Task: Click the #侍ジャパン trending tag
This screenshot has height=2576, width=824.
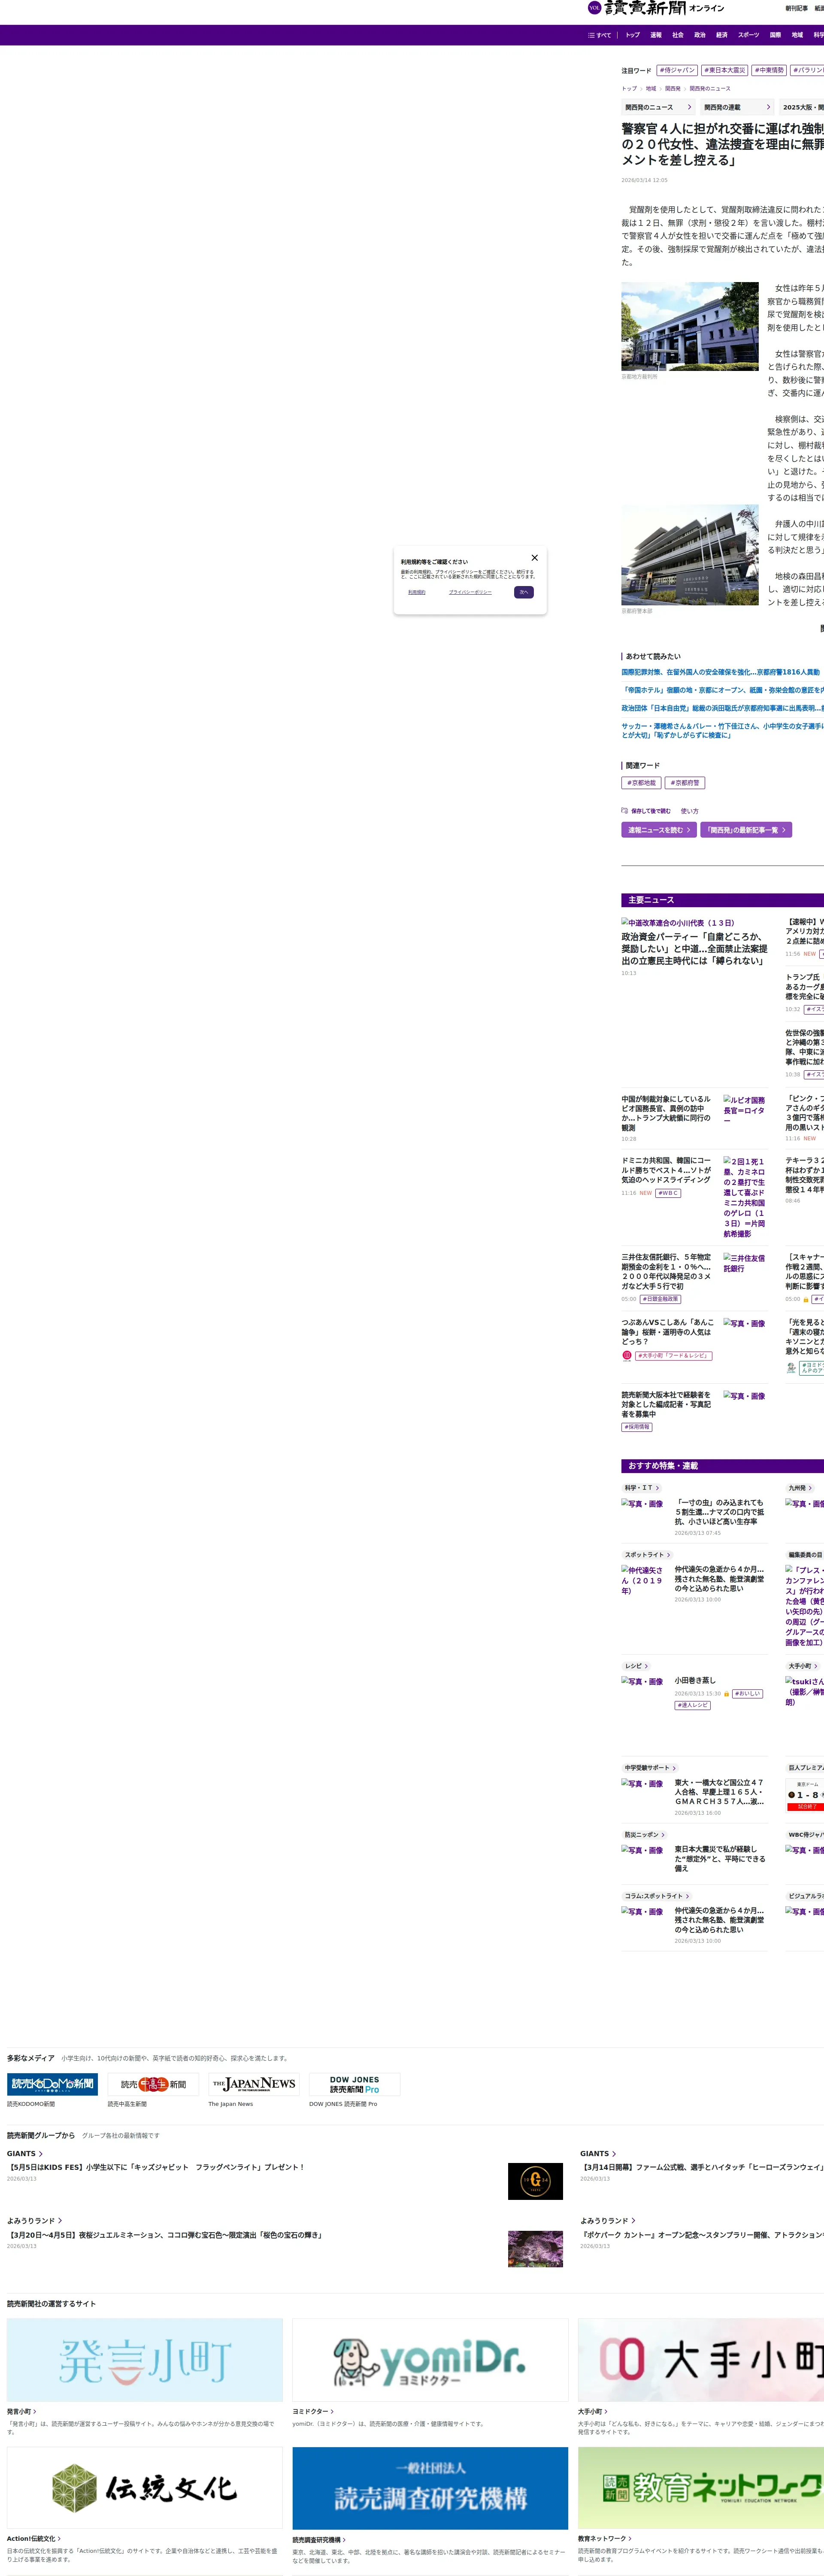Action: click(677, 71)
